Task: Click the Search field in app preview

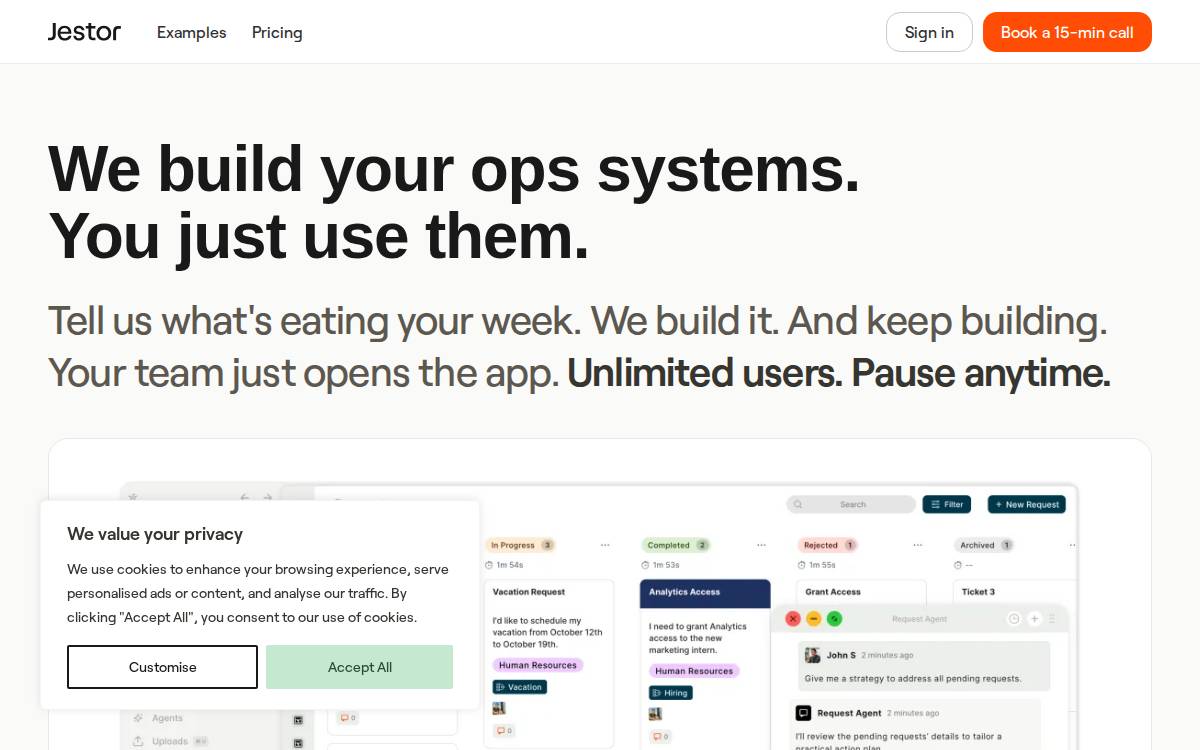Action: pyautogui.click(x=851, y=505)
